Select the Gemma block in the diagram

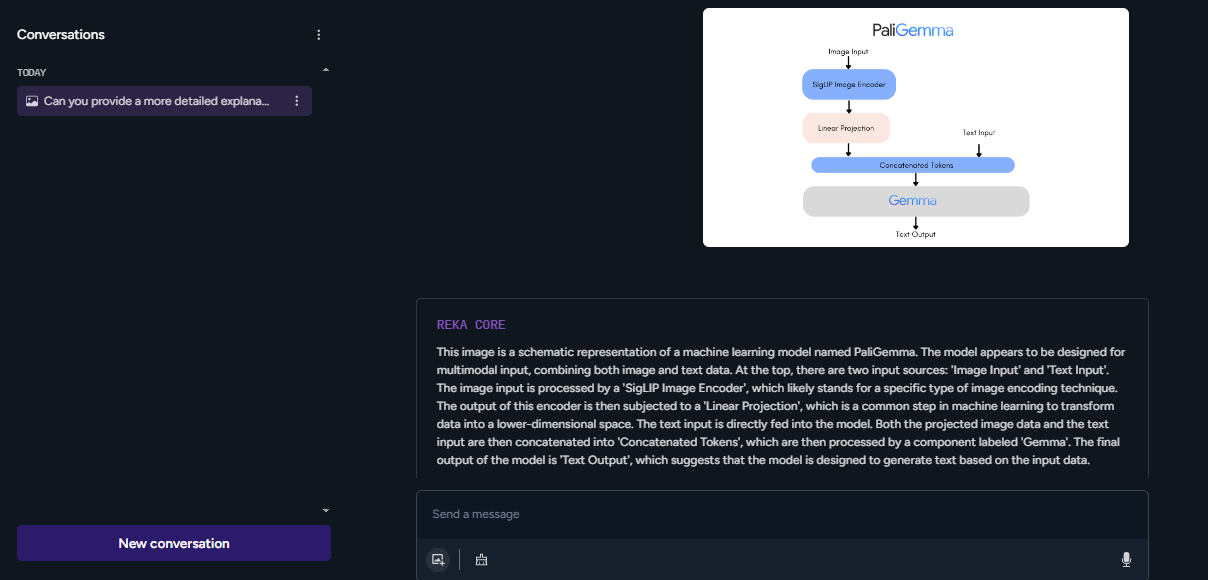(x=915, y=200)
